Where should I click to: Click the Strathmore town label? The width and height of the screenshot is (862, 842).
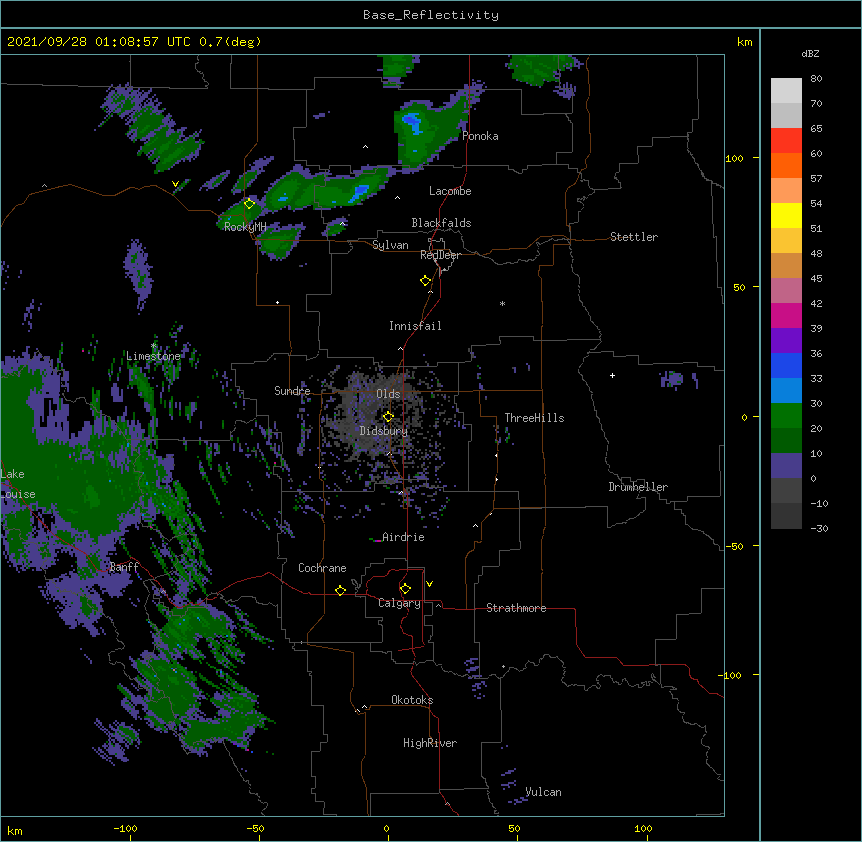coord(516,608)
